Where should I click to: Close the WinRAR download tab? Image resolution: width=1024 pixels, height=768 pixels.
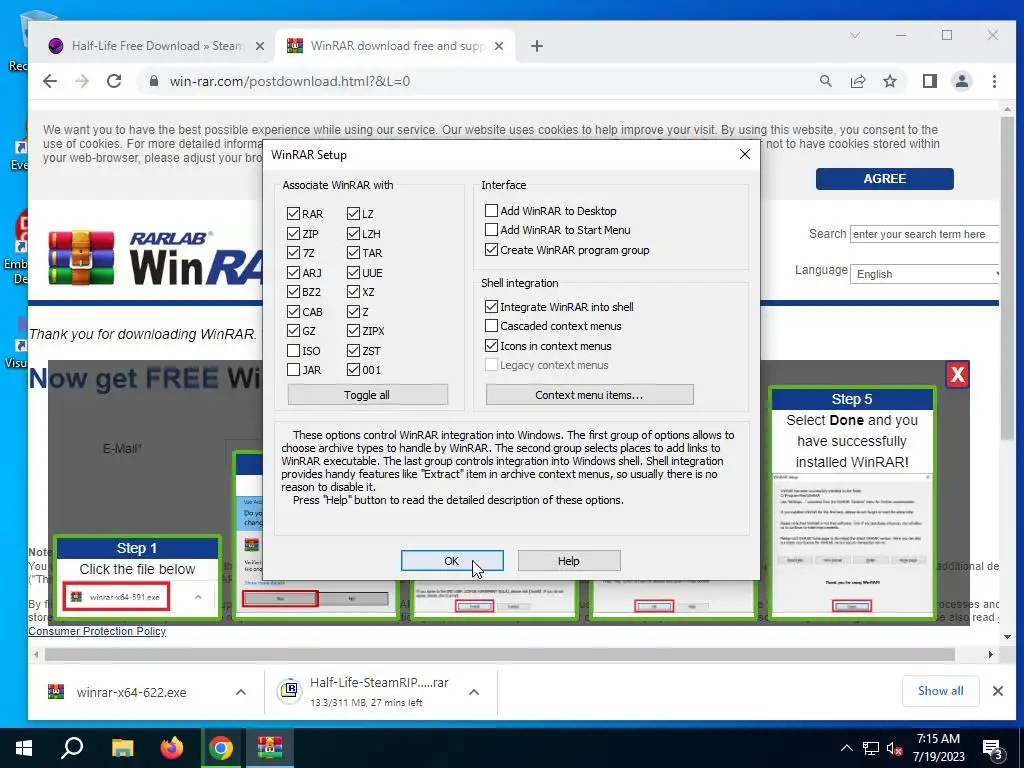pyautogui.click(x=499, y=46)
